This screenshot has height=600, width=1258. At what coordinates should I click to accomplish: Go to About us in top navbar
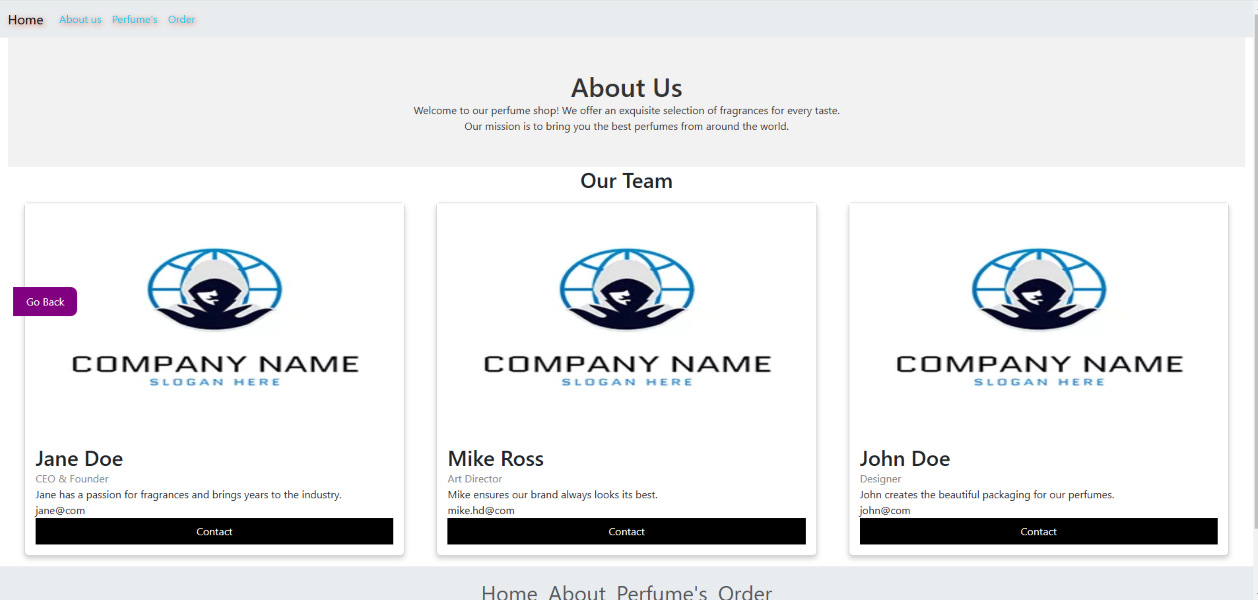click(80, 20)
